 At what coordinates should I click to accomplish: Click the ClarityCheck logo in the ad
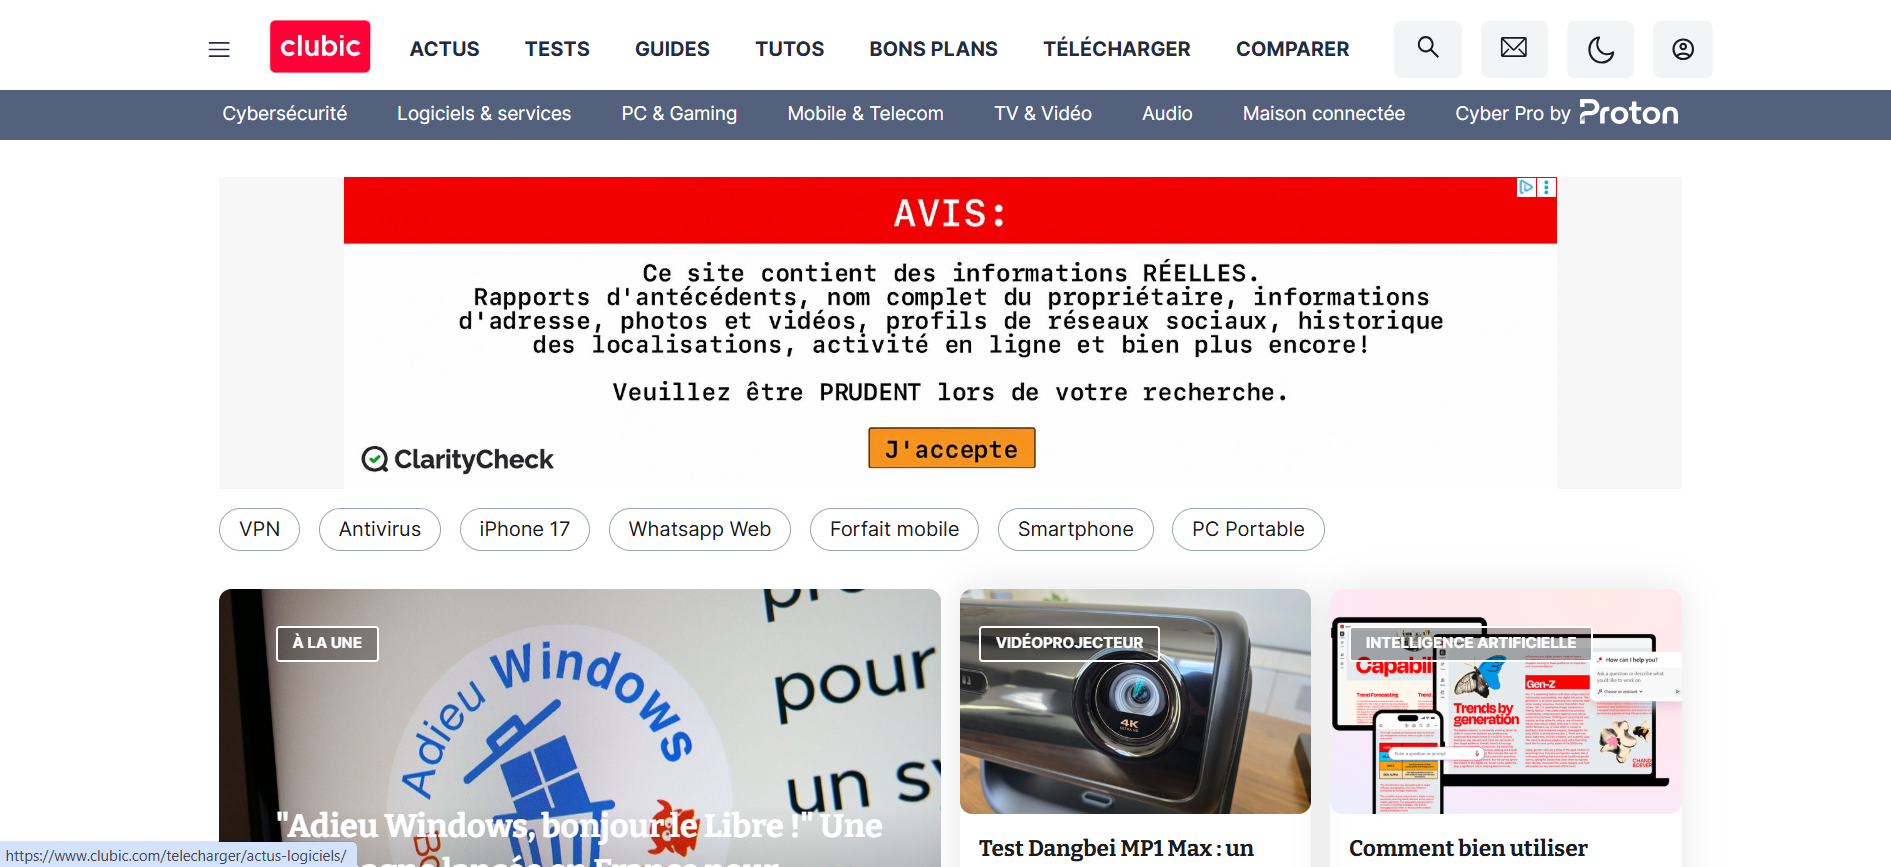(457, 459)
